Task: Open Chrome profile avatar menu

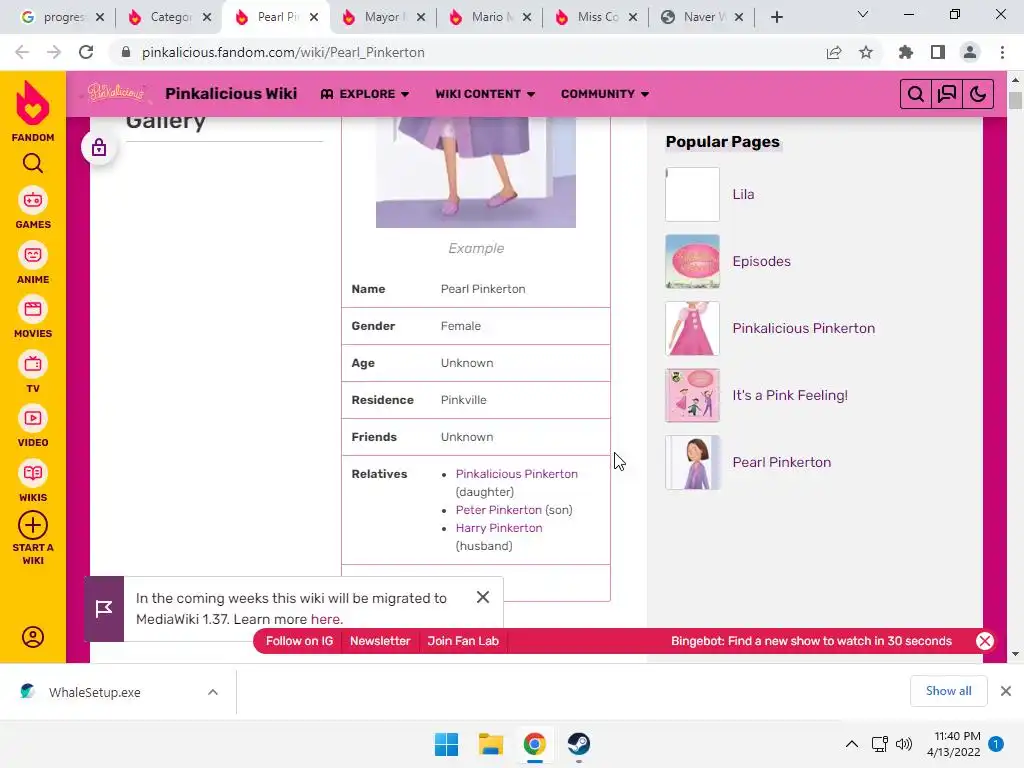Action: click(x=970, y=52)
